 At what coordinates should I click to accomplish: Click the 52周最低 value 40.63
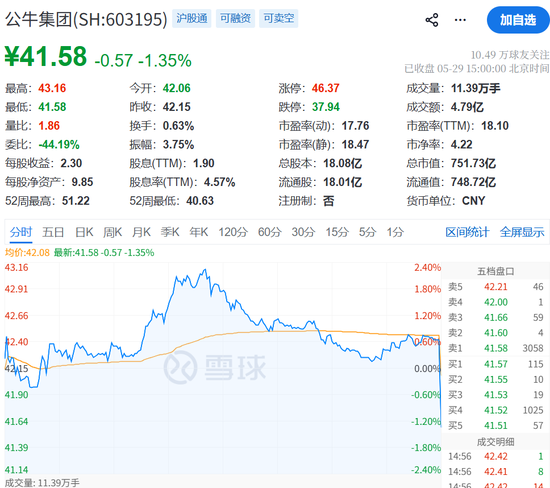click(200, 201)
